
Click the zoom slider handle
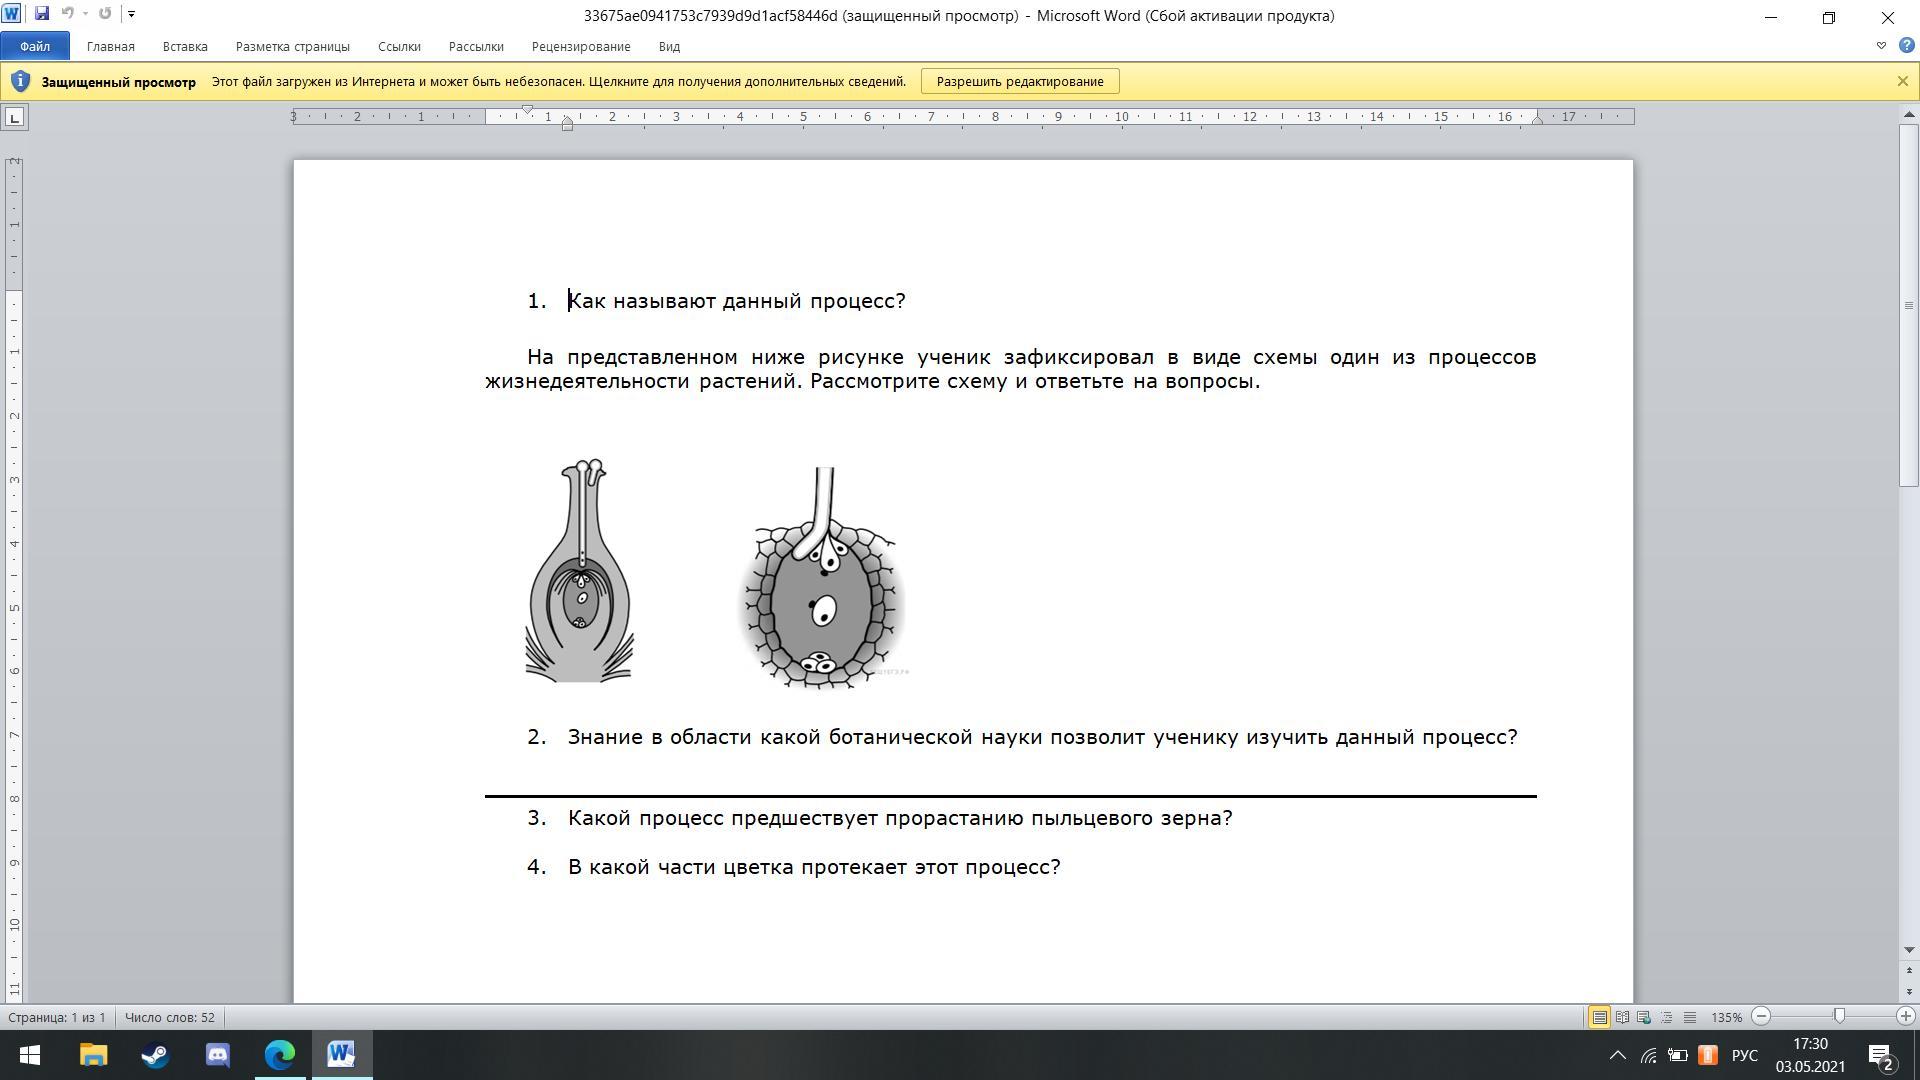pos(1839,1016)
